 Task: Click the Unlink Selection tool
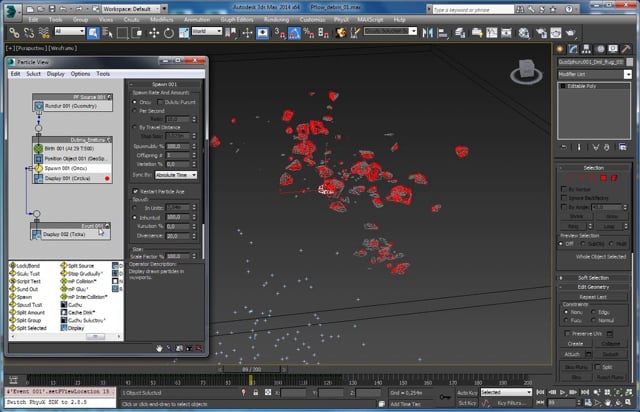[29, 33]
